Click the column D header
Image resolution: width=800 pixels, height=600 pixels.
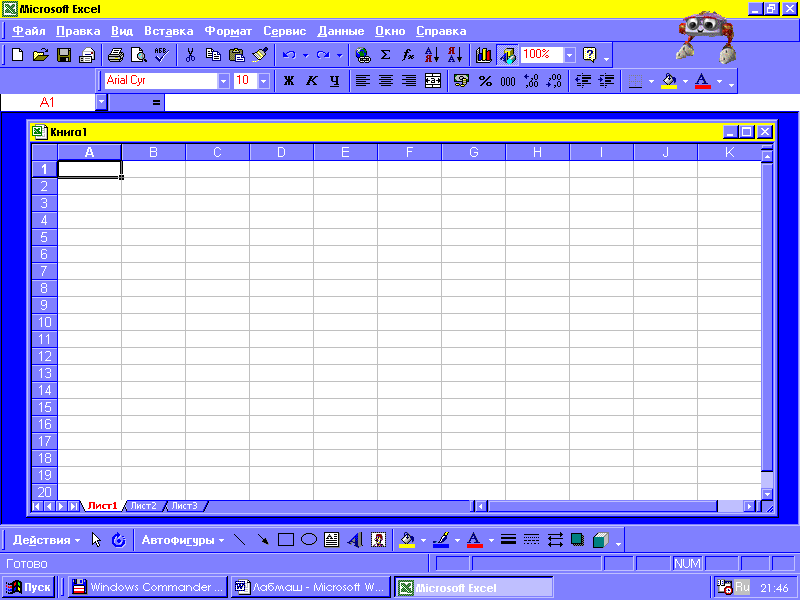281,152
